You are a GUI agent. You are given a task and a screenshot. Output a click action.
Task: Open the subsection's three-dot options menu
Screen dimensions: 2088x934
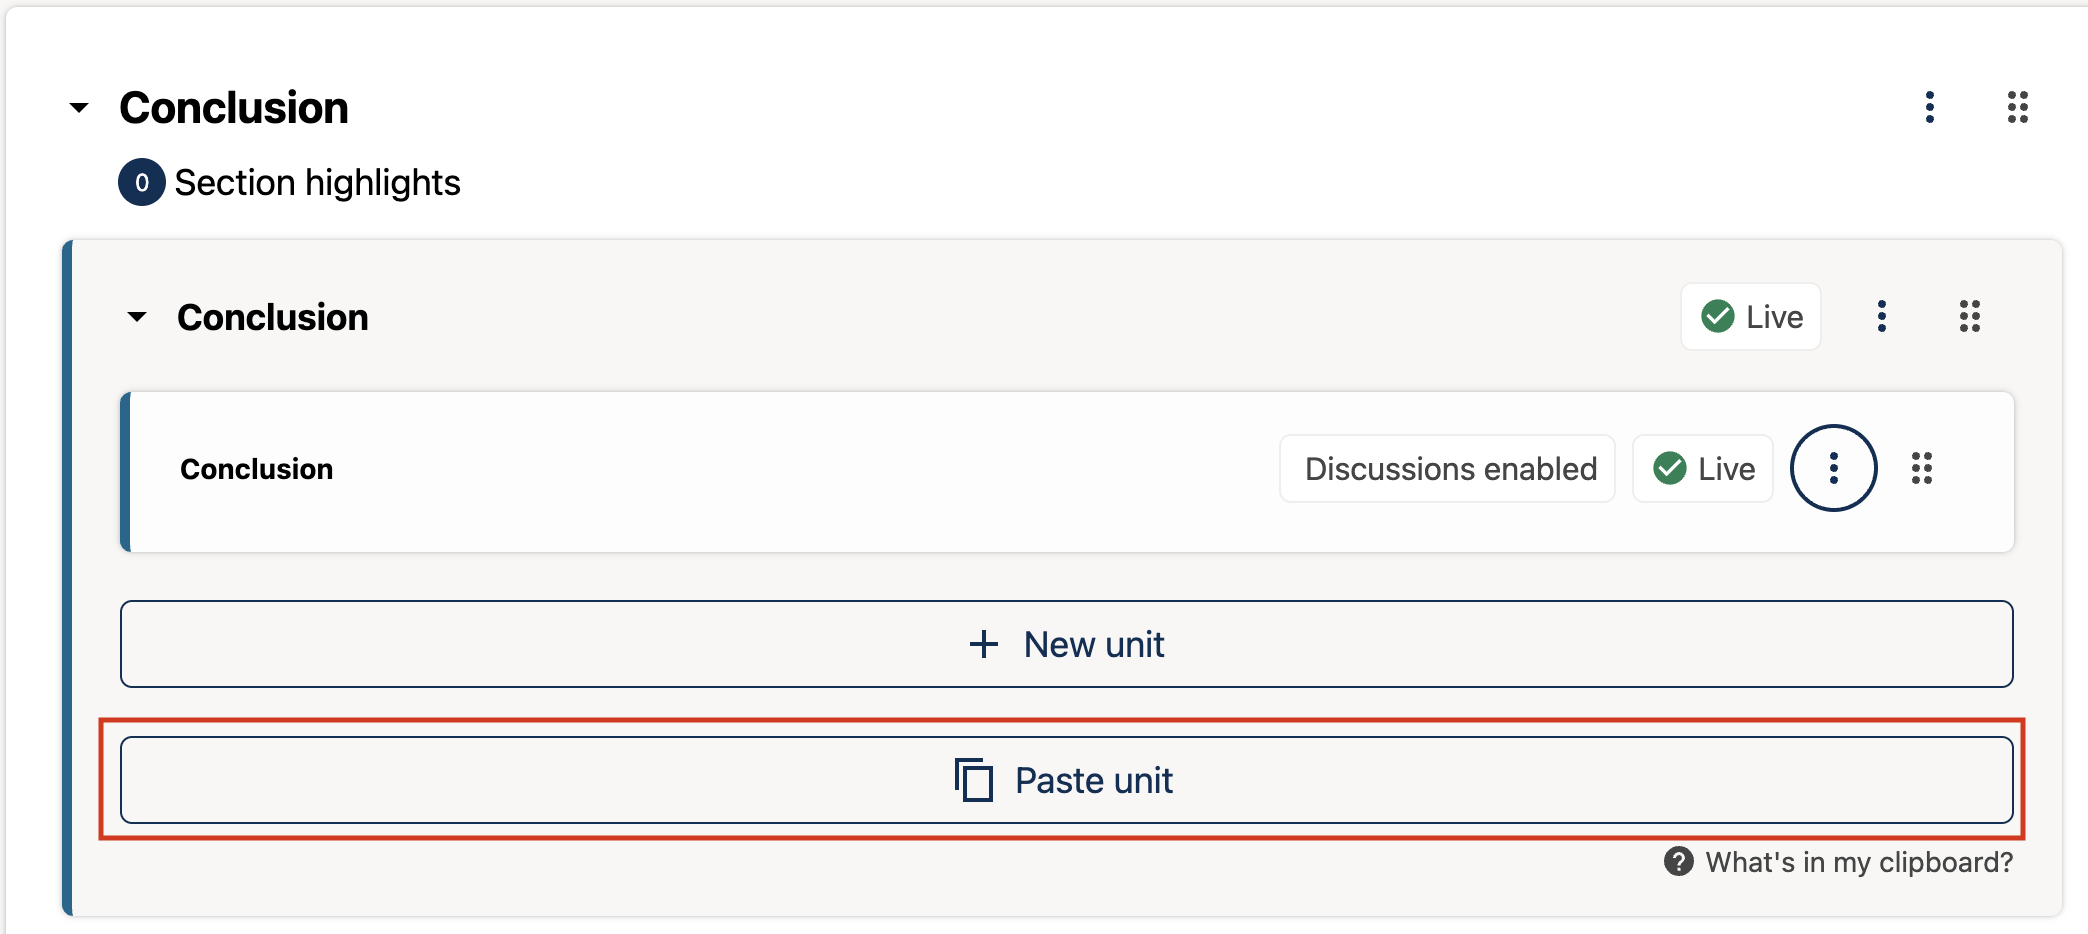tap(1881, 317)
